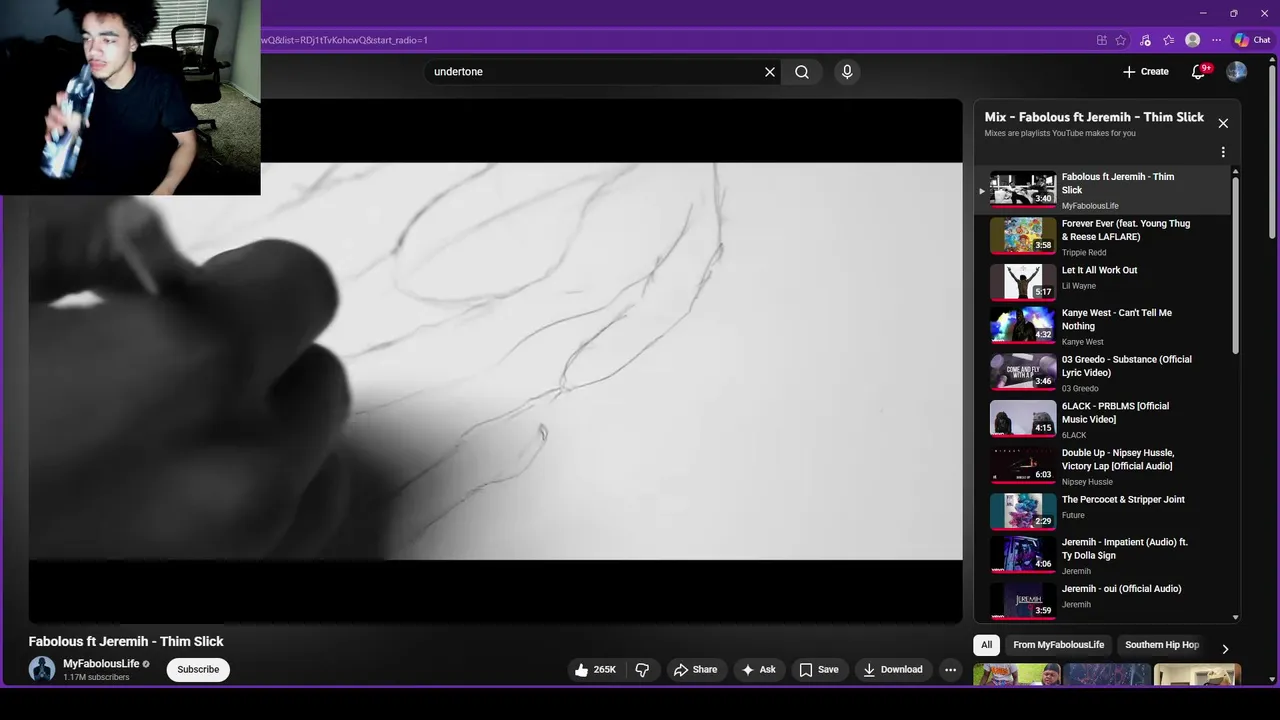Open Copilot Chat button

[1252, 40]
